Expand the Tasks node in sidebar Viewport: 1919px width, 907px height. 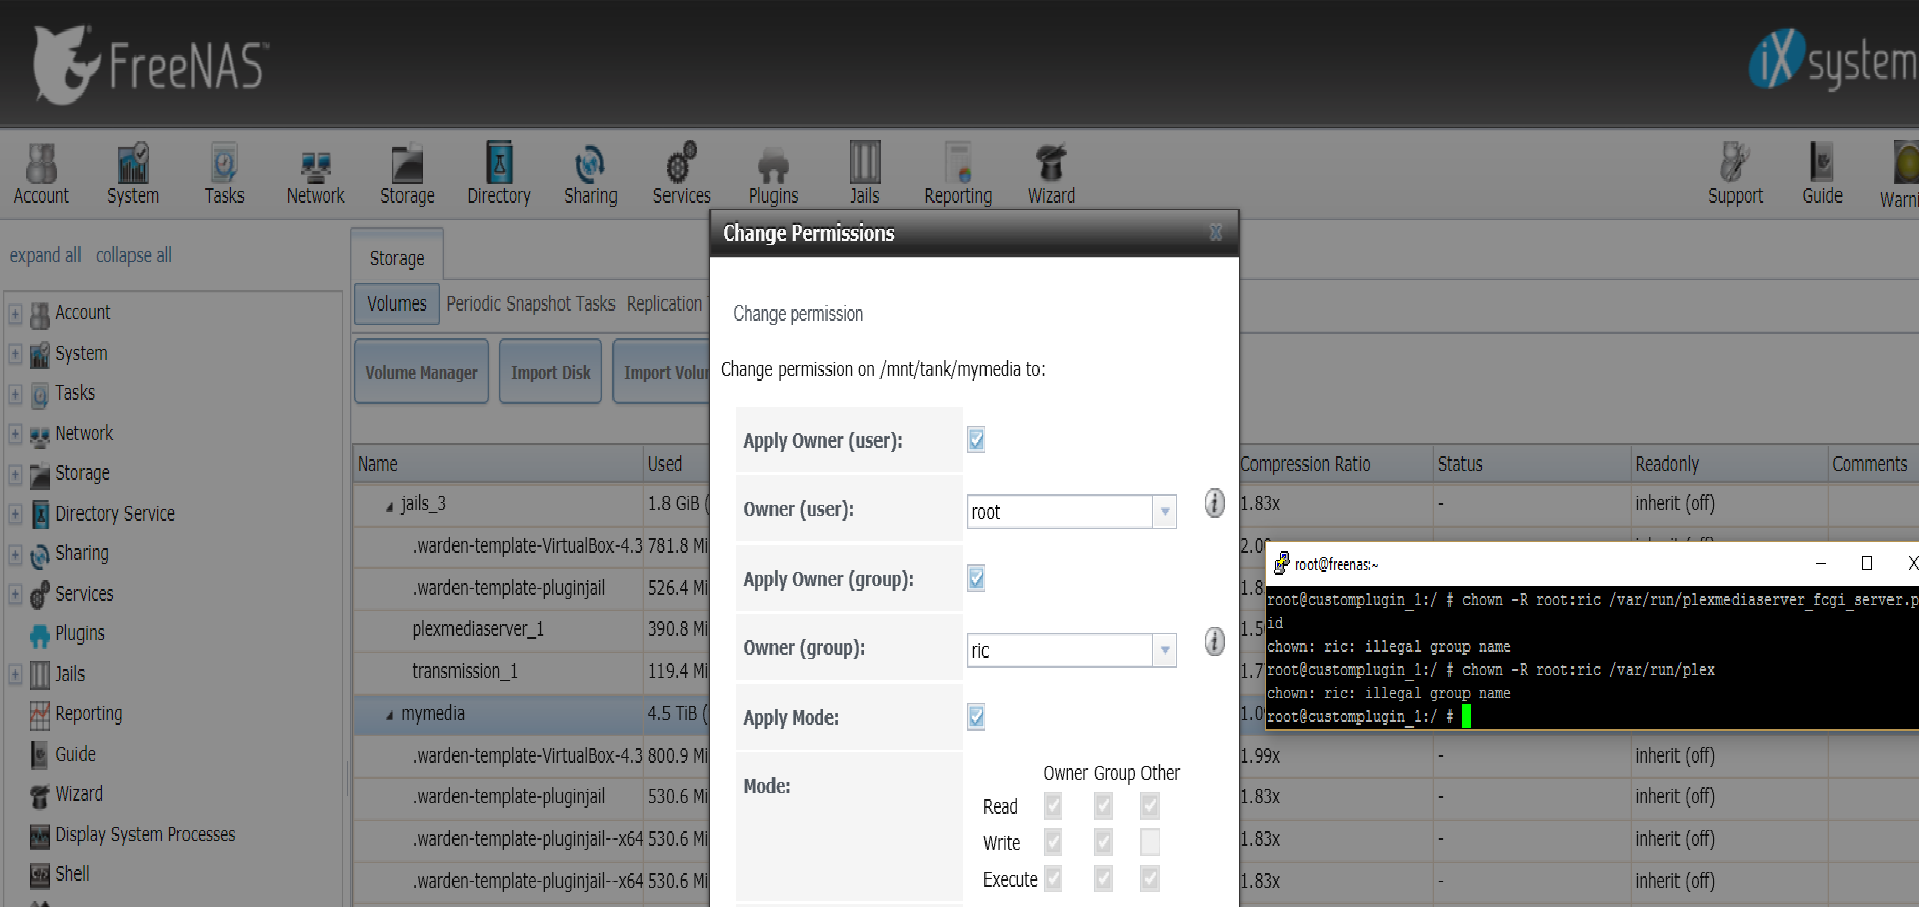click(x=15, y=394)
